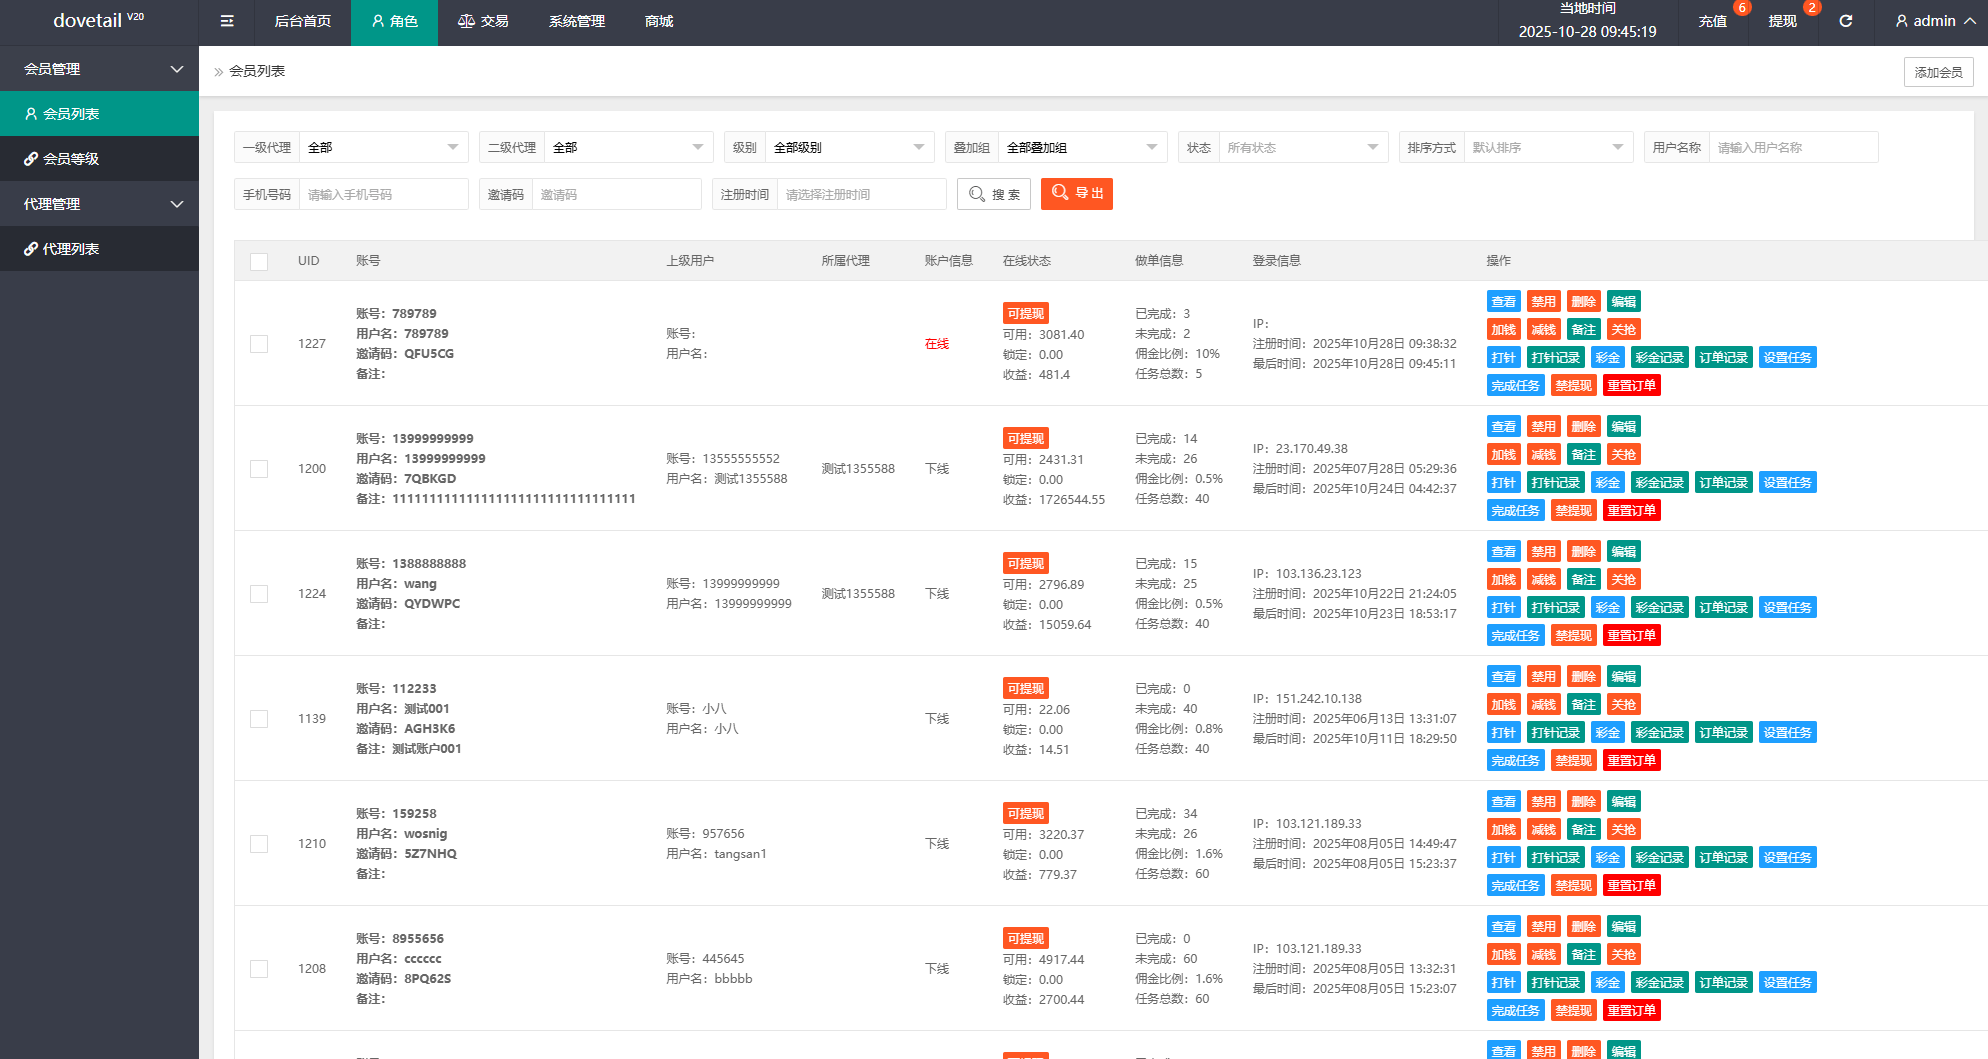Open the 状态 status dropdown
Viewport: 1988px width, 1059px height.
click(x=1302, y=148)
